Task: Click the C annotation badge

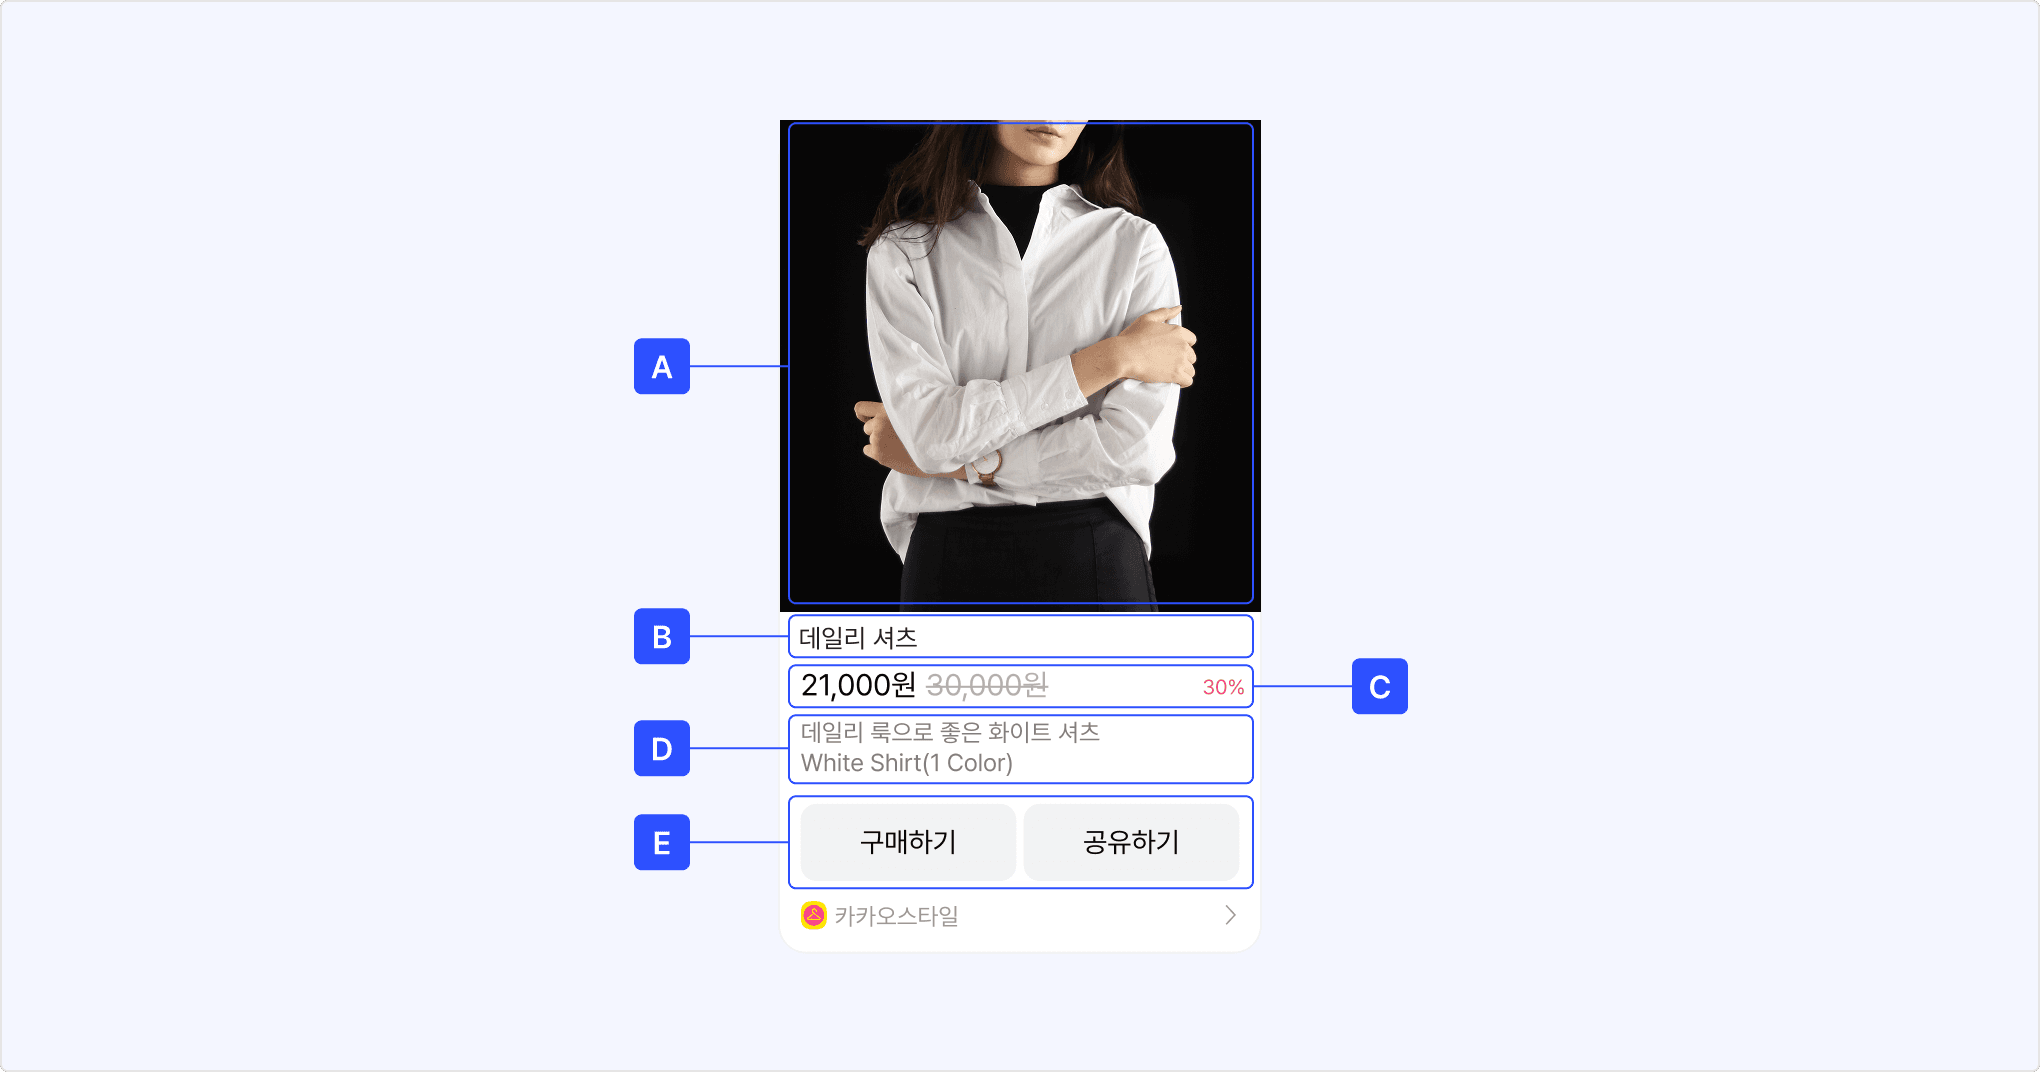Action: click(x=1380, y=686)
